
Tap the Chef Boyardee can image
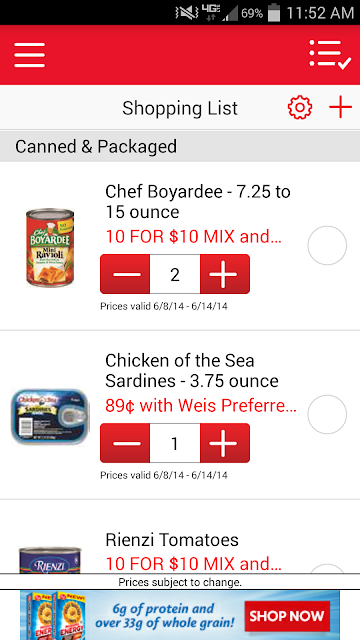[50, 247]
